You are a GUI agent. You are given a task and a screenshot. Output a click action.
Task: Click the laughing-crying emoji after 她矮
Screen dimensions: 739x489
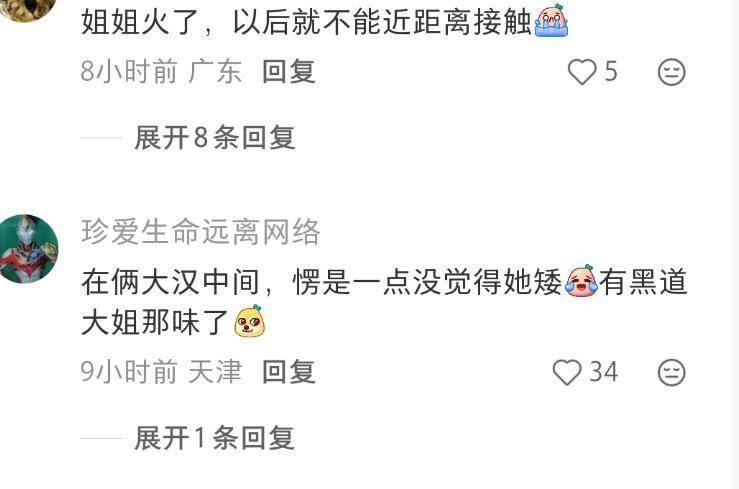tap(581, 281)
